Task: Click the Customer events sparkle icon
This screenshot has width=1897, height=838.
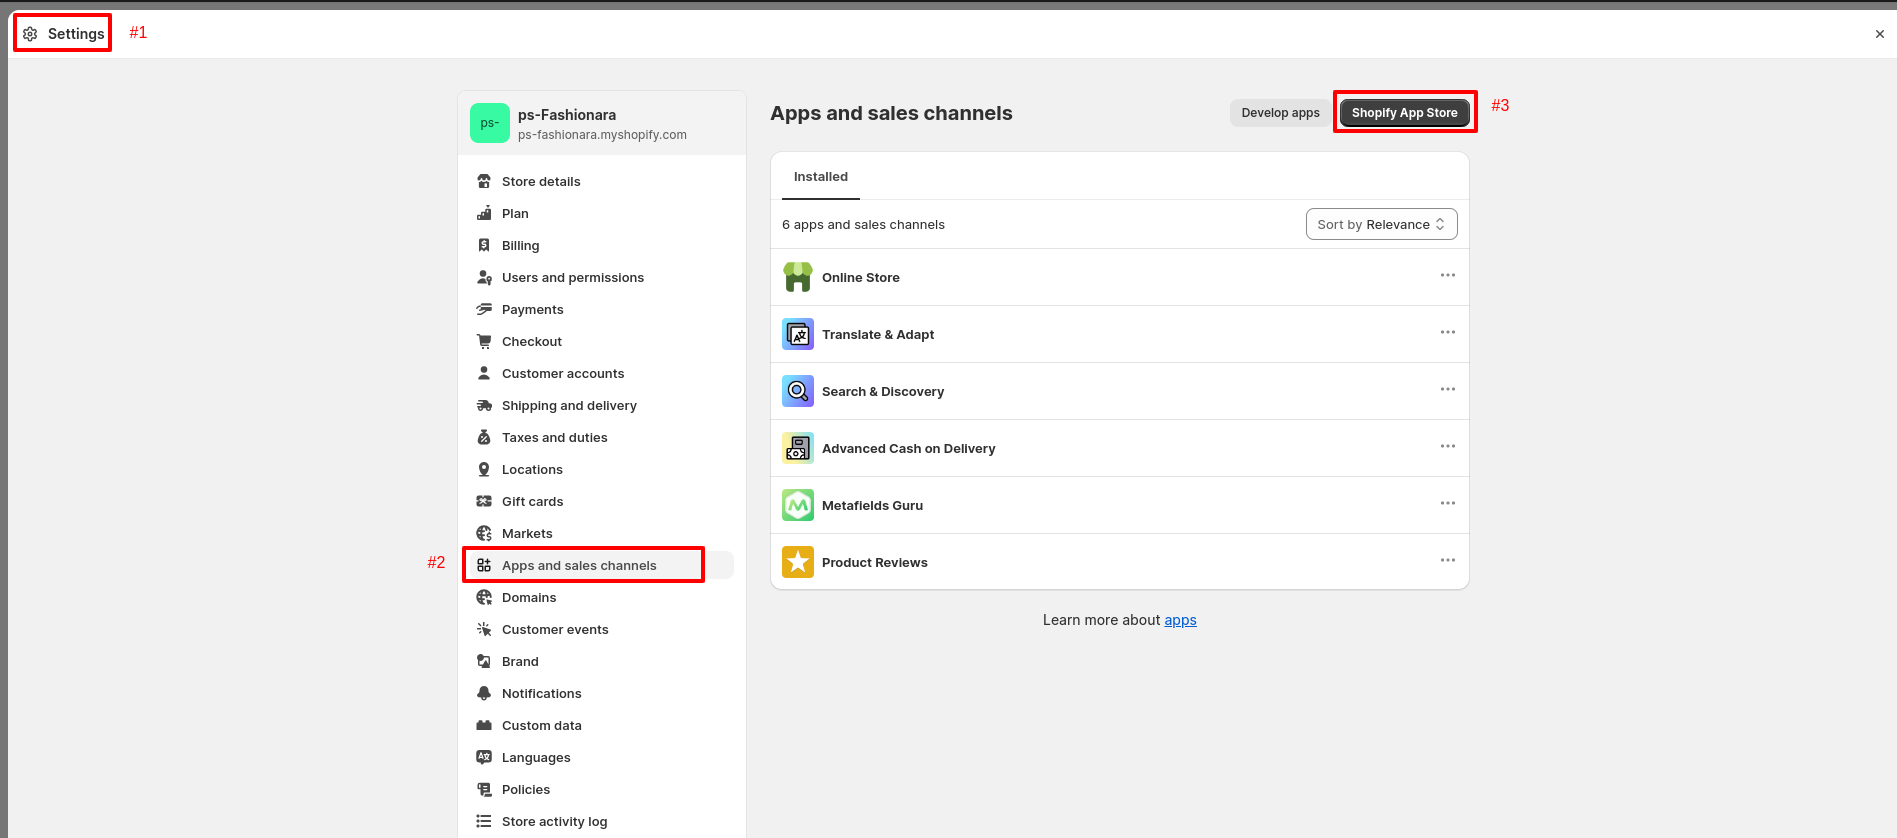Action: tap(484, 629)
